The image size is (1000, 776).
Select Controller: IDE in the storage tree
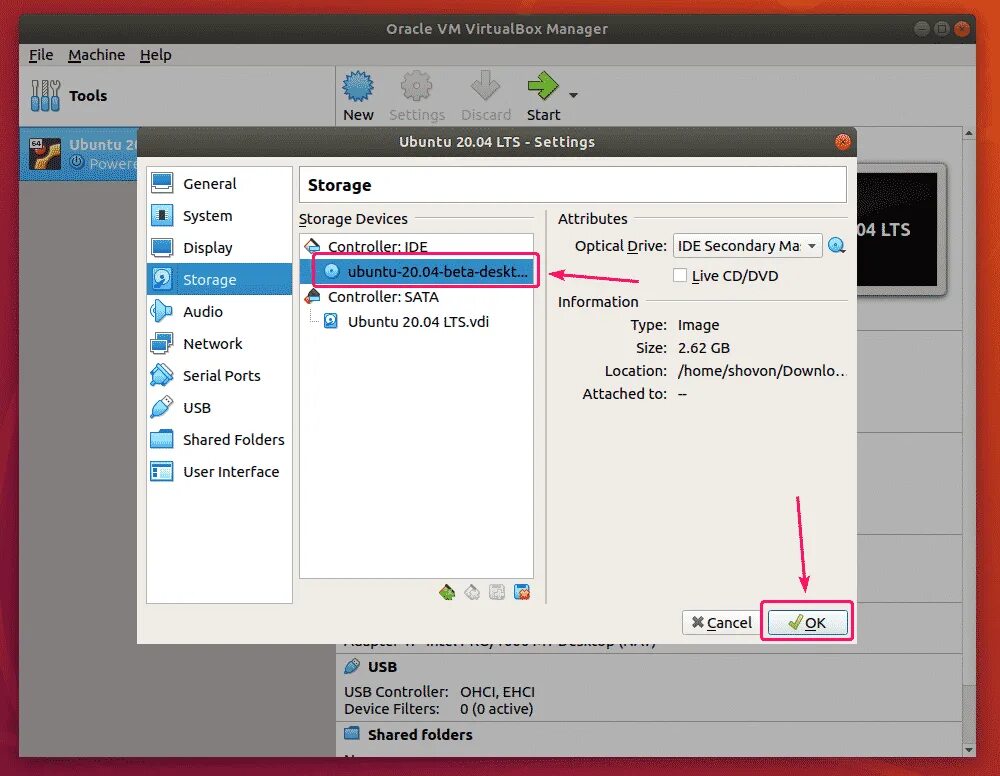pos(416,246)
